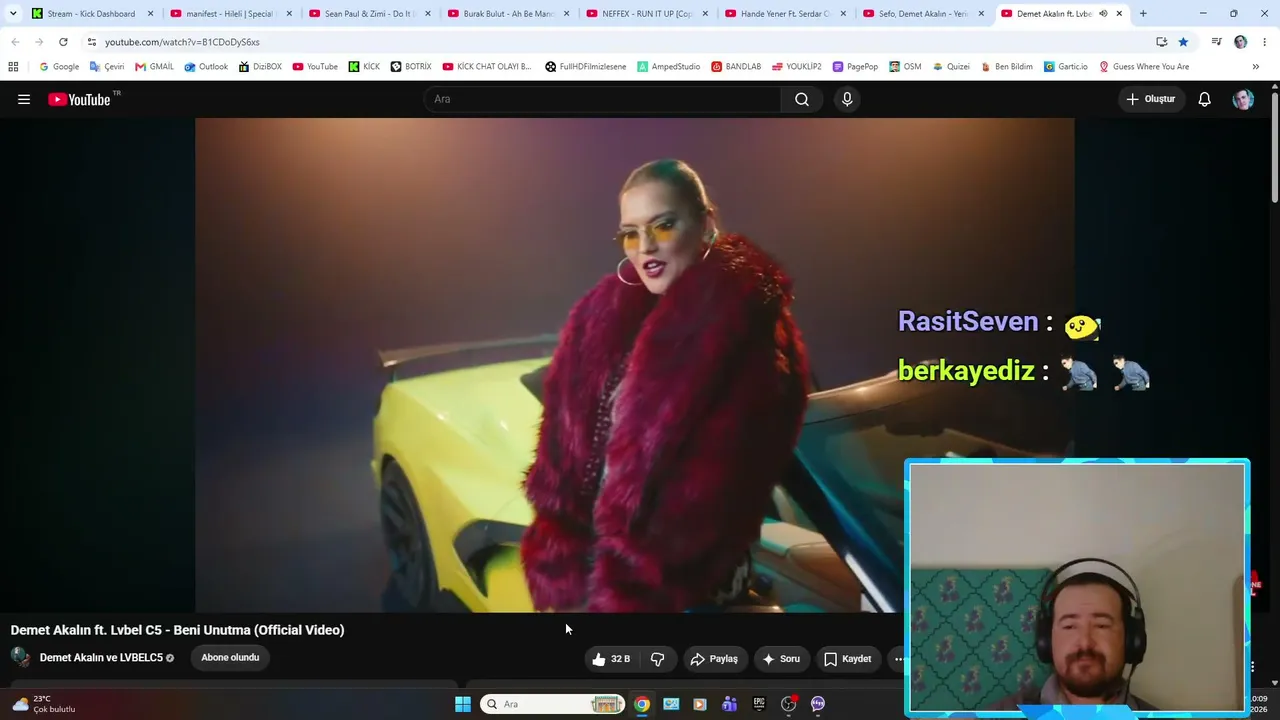Open Microsoft Teams taskbar icon
The image size is (1280, 720).
point(730,704)
